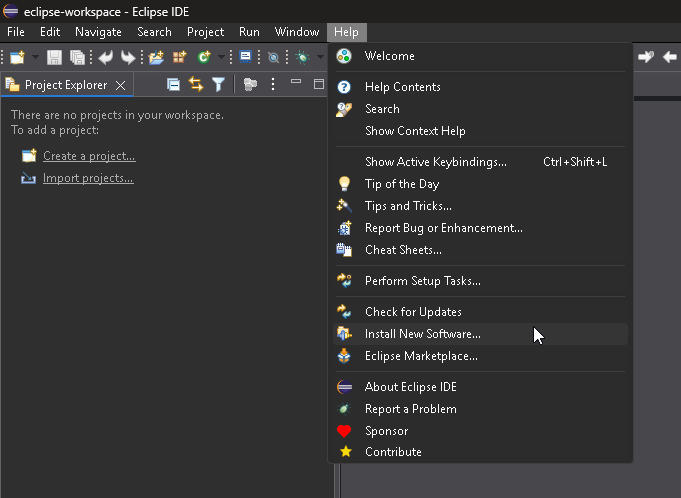
Task: Open the Edit menu
Action: point(50,32)
